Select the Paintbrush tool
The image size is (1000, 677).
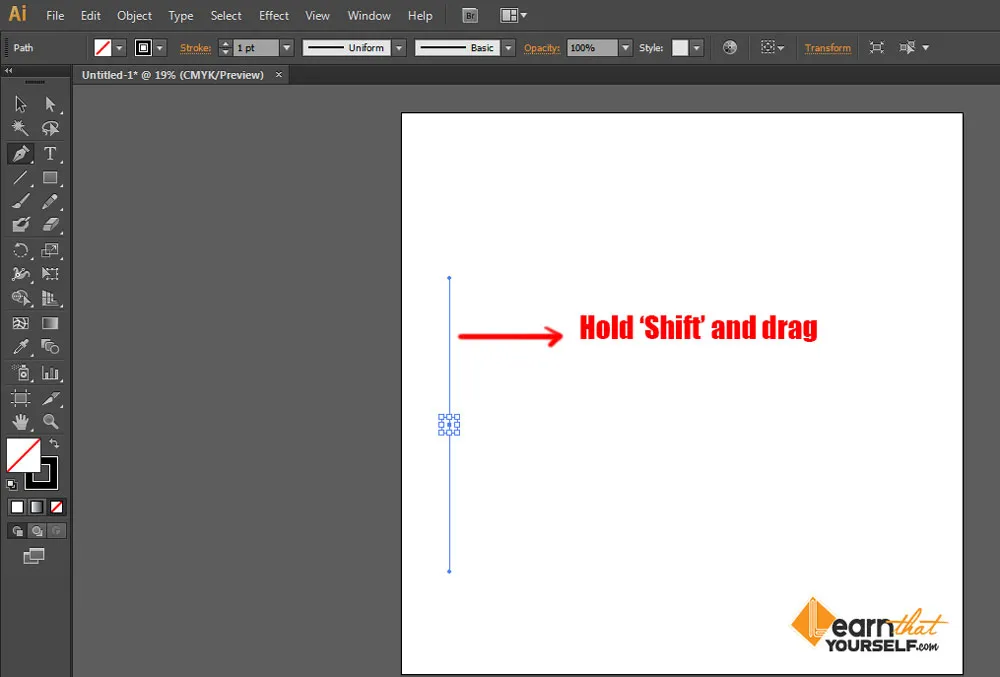click(20, 201)
